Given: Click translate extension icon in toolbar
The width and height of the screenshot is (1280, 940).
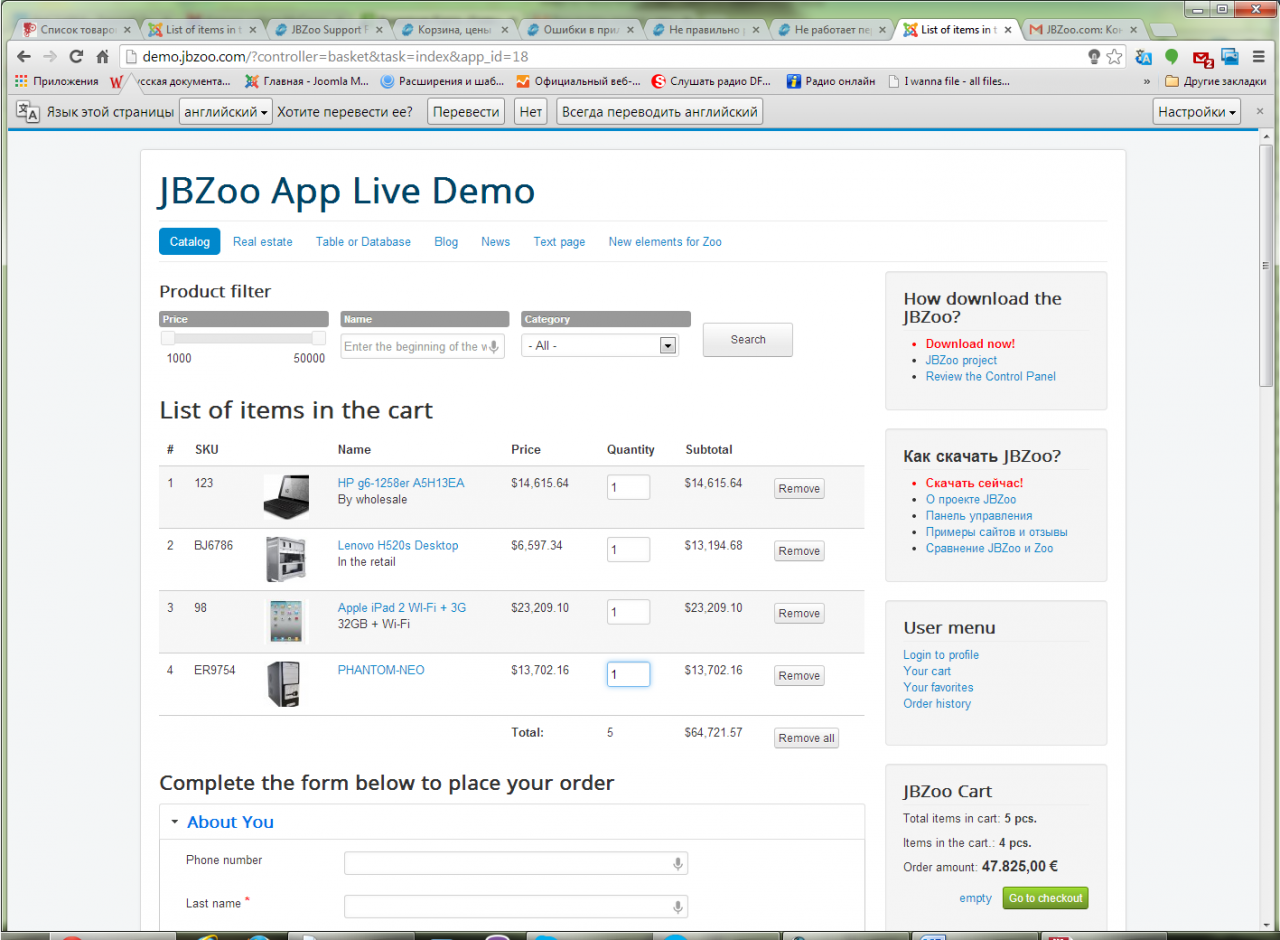Looking at the screenshot, I should (x=1143, y=57).
